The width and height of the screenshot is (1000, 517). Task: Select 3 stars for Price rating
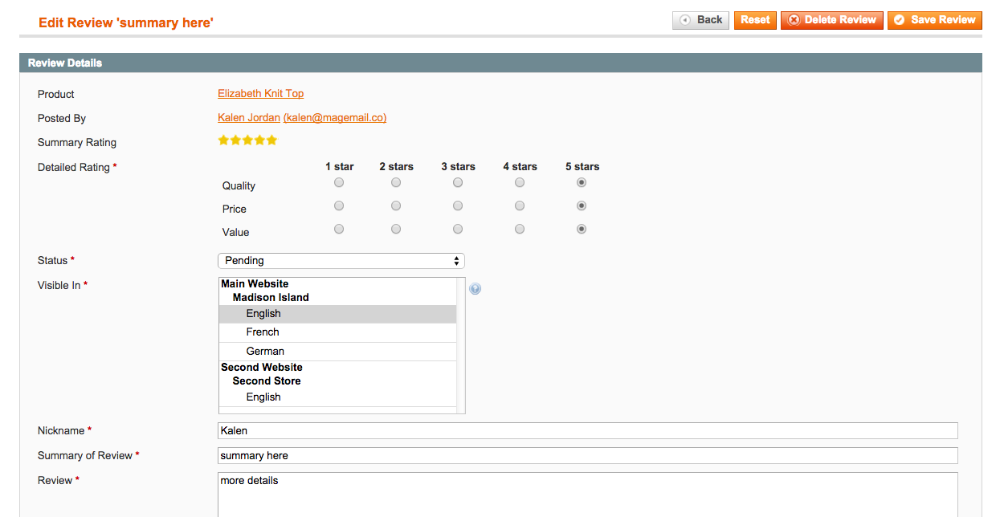[x=458, y=206]
